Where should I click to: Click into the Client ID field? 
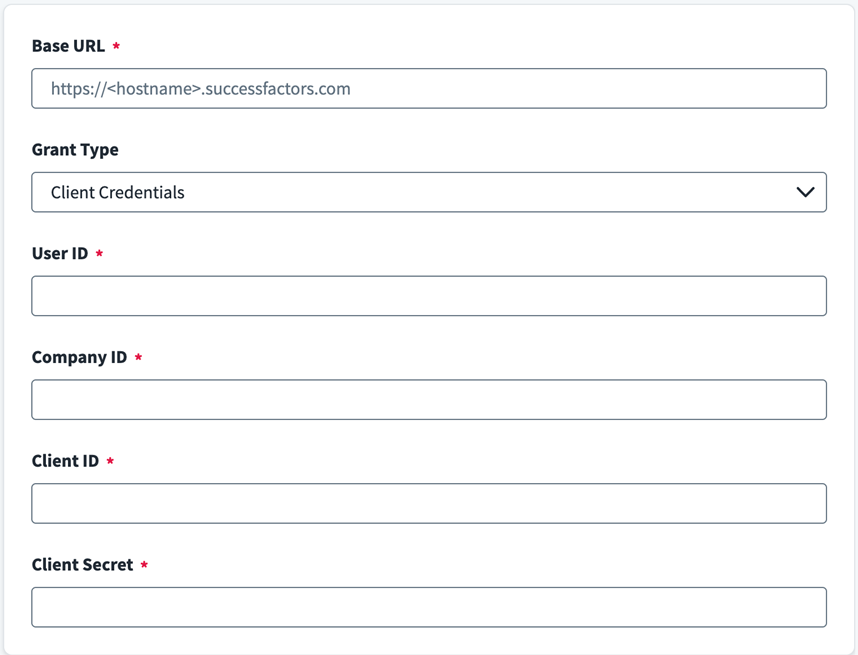[x=428, y=504]
